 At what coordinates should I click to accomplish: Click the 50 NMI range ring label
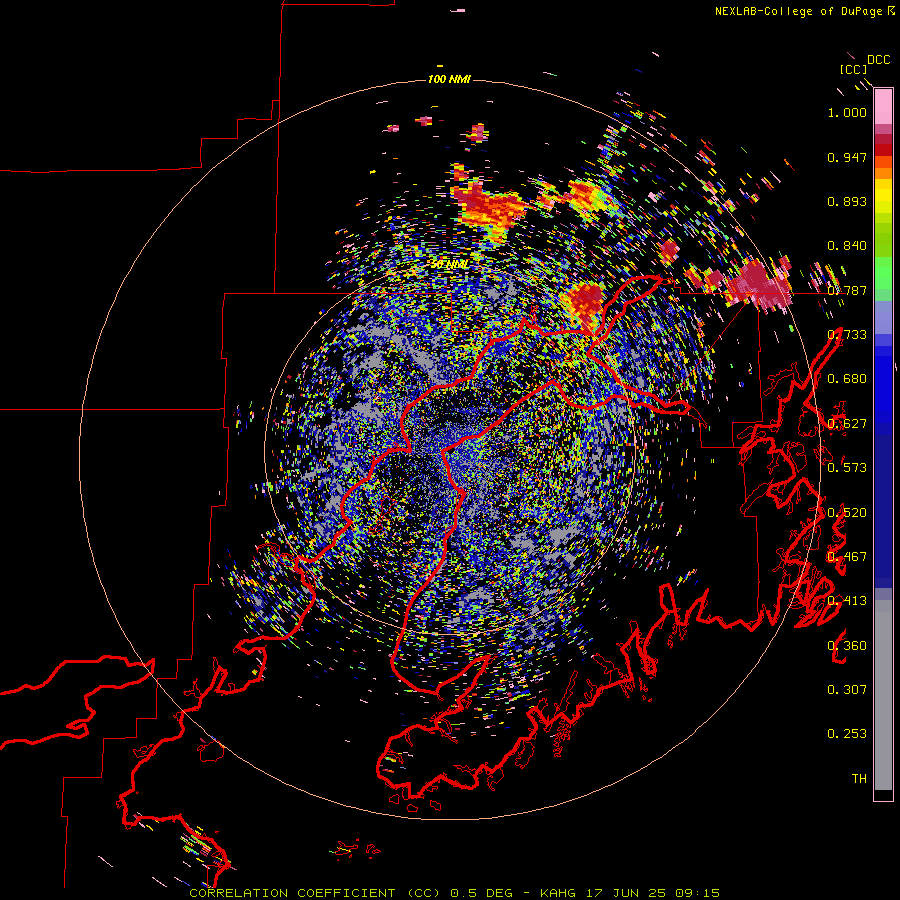[x=449, y=265]
